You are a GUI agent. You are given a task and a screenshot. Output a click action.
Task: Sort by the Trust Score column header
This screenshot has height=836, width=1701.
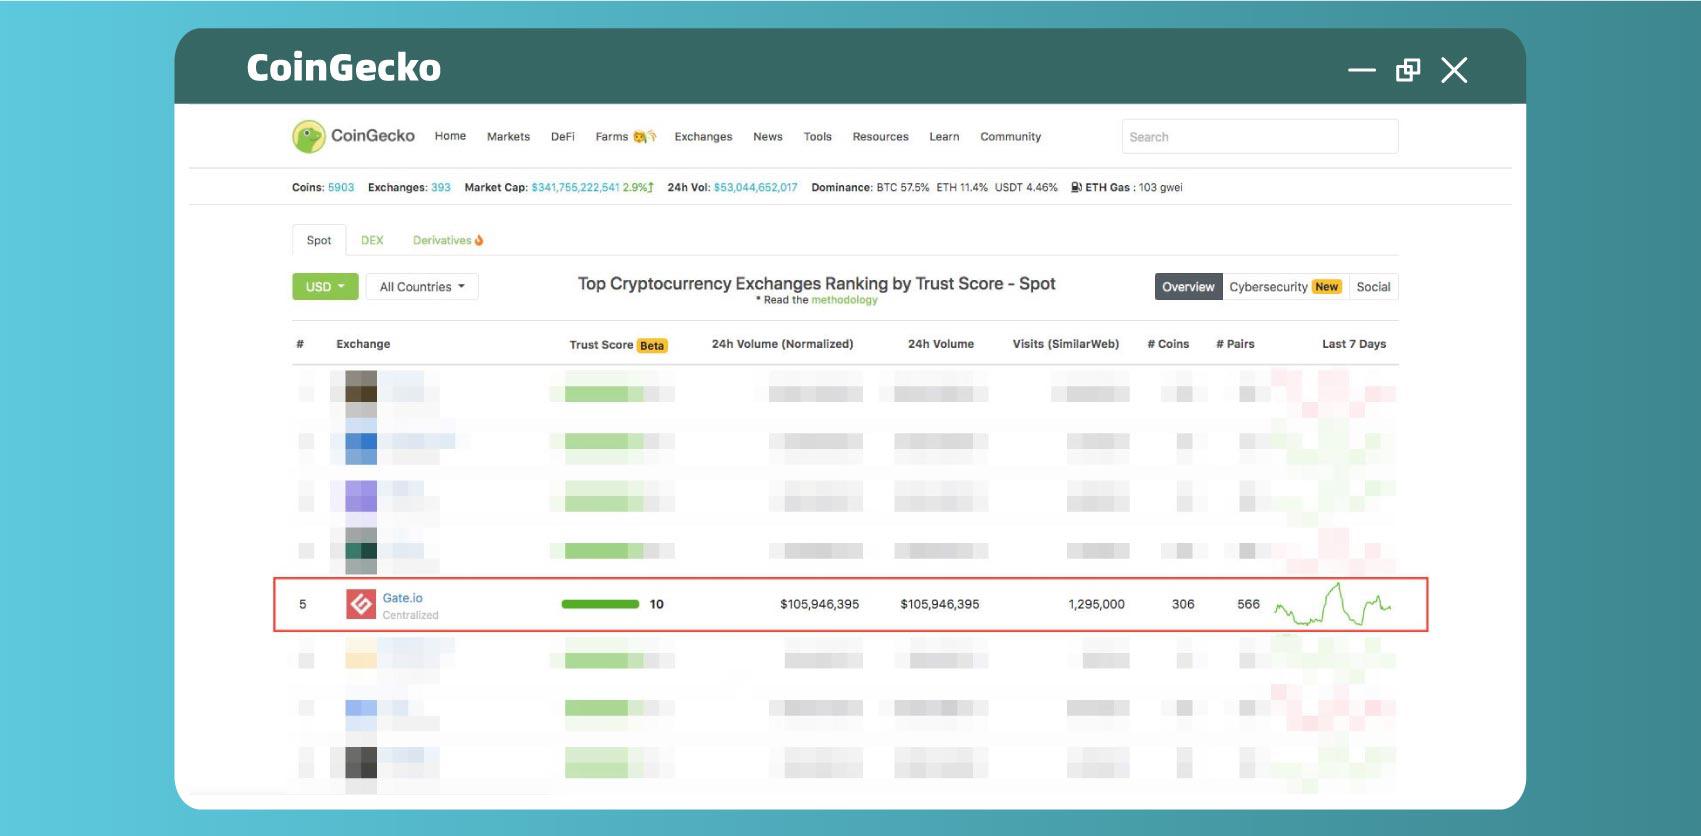(601, 345)
